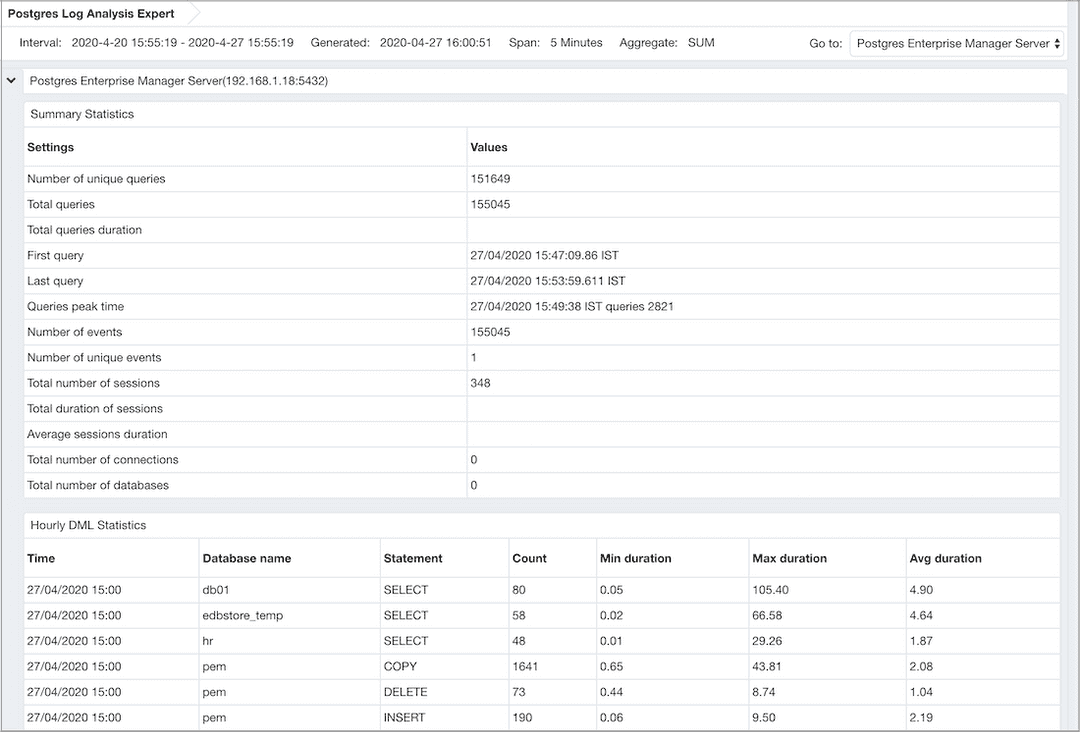This screenshot has width=1080, height=732.
Task: Open the Go to server dropdown
Action: (x=957, y=43)
